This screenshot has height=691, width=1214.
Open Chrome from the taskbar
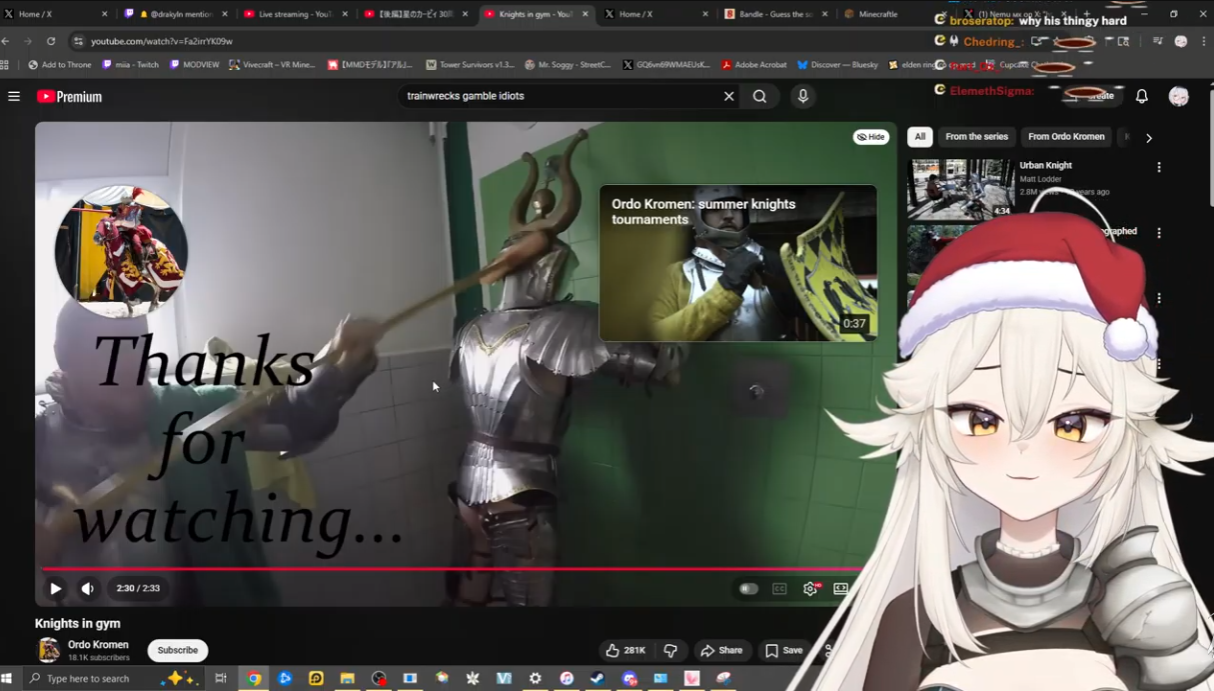254,678
